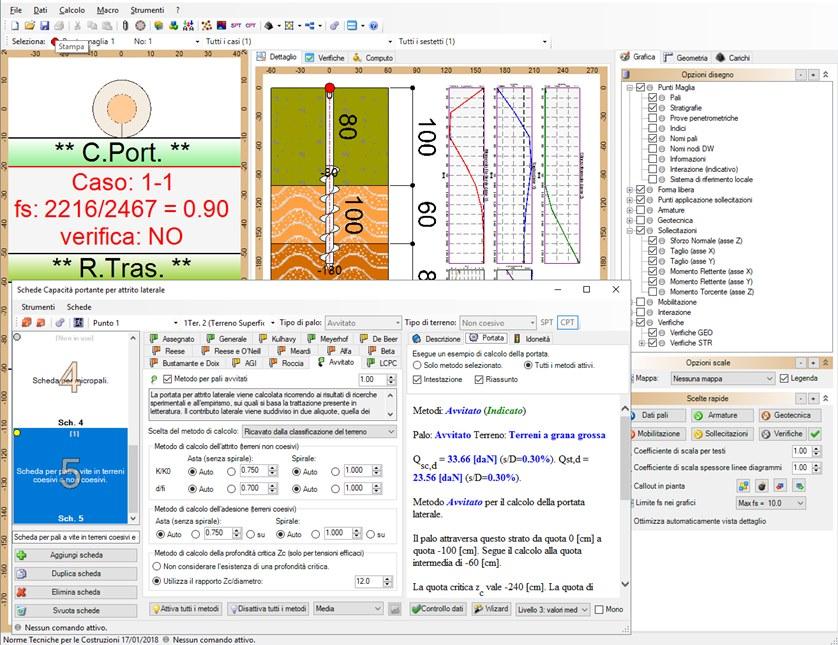Click the 'Controllo dati' button
838x645 pixels.
click(437, 608)
